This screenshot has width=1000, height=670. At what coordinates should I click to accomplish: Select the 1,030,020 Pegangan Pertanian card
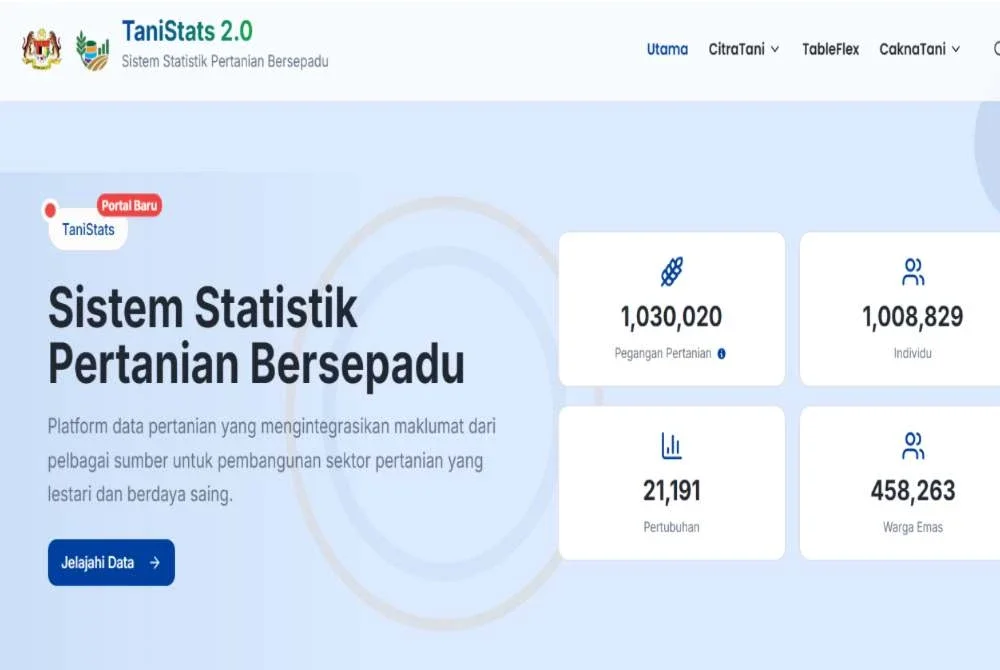(672, 308)
